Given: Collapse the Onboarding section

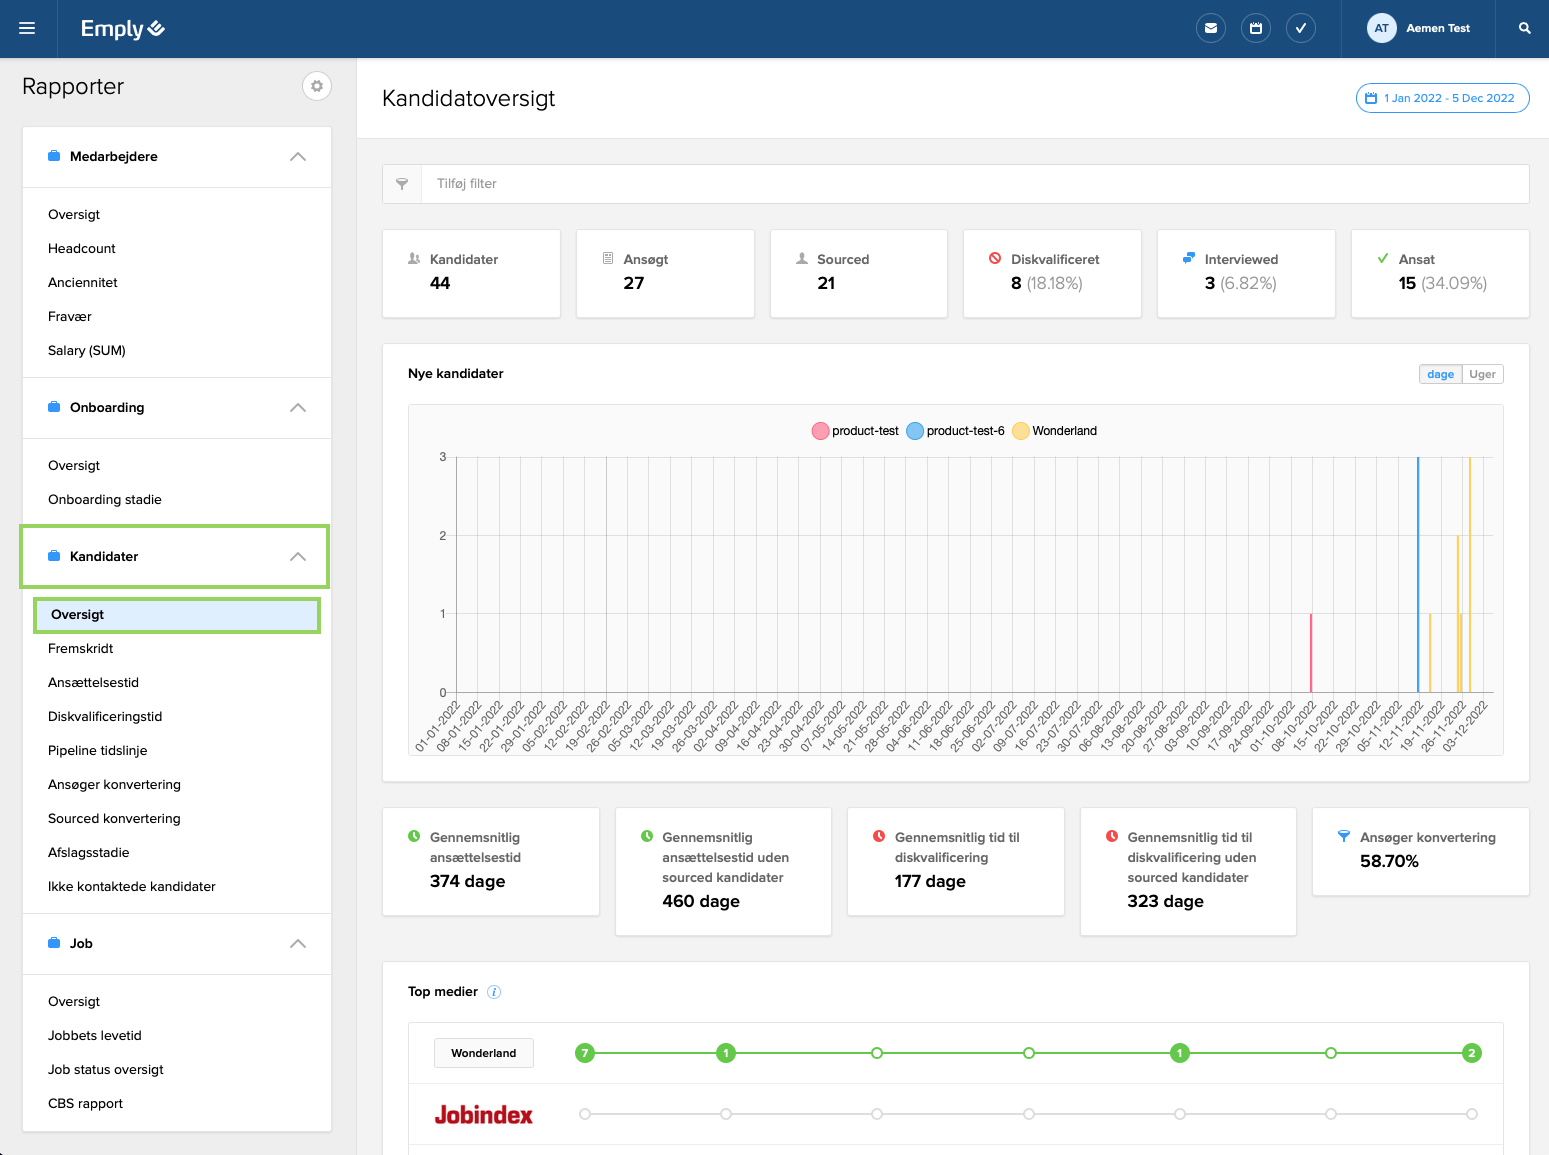Looking at the screenshot, I should [297, 408].
